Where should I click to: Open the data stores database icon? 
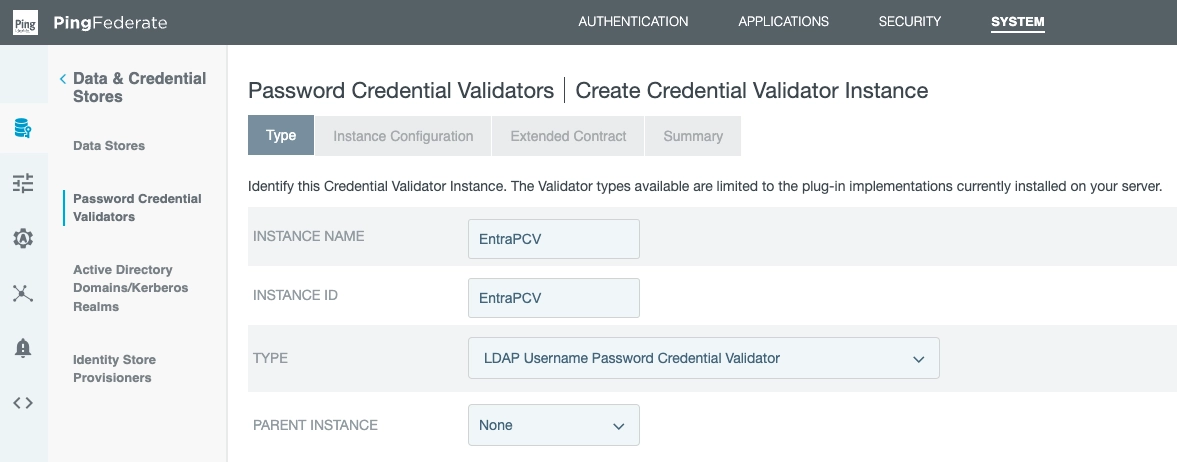click(23, 128)
